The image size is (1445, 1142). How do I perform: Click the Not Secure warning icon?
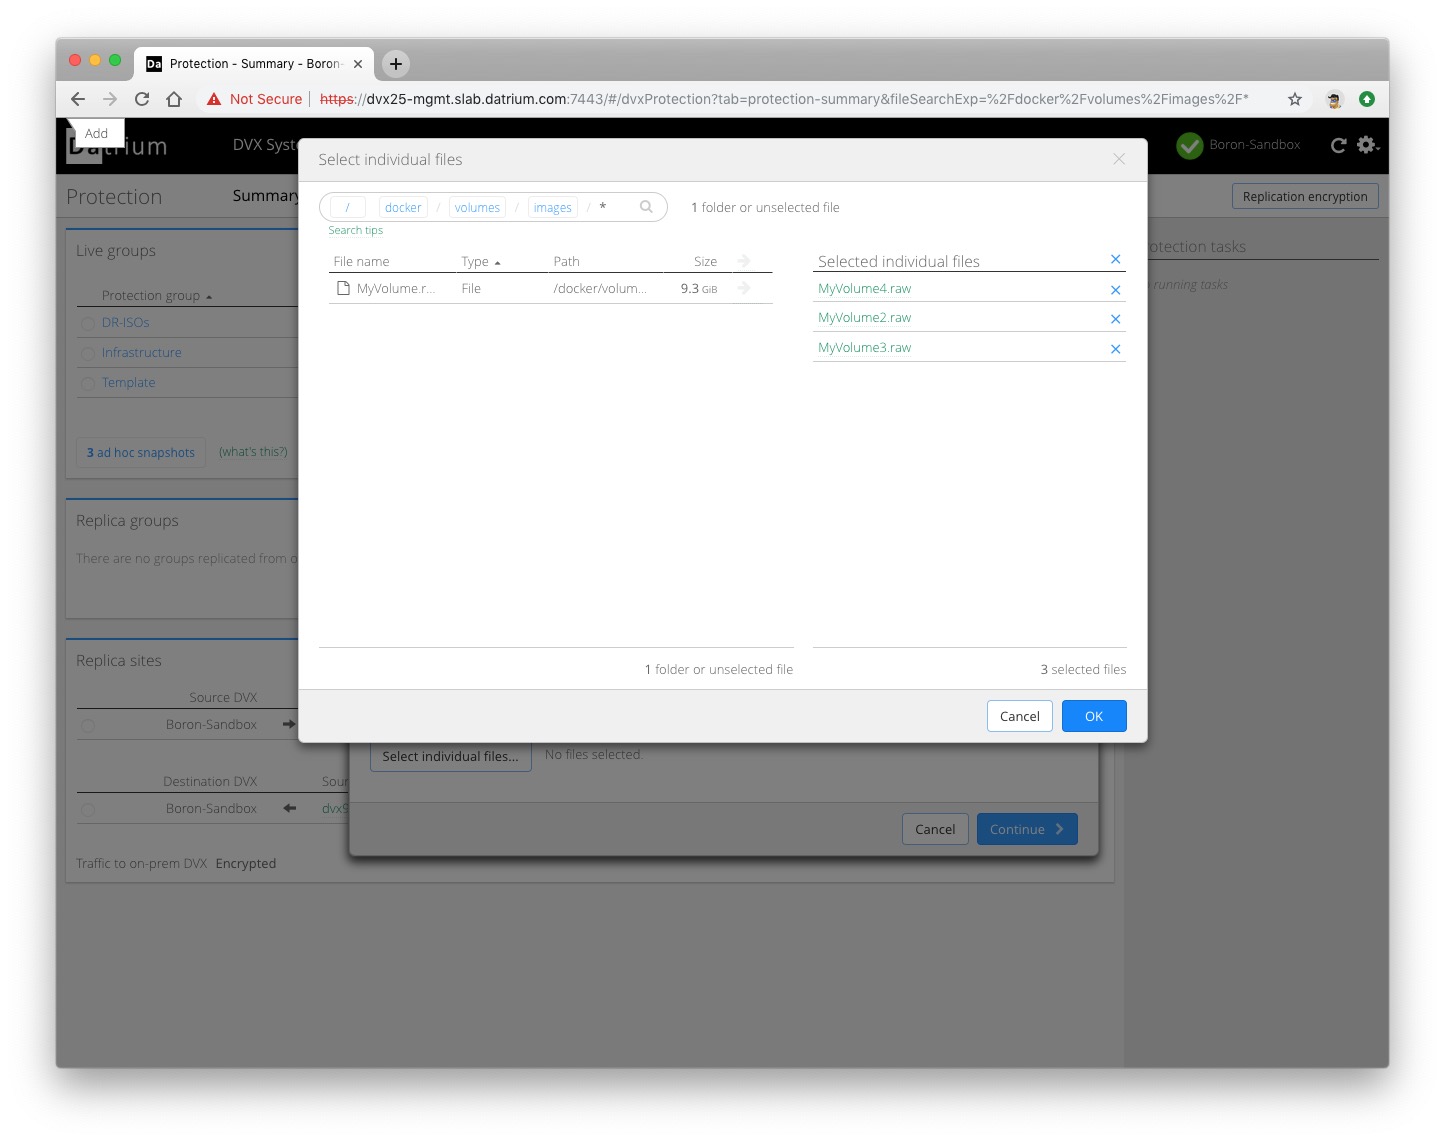click(214, 99)
